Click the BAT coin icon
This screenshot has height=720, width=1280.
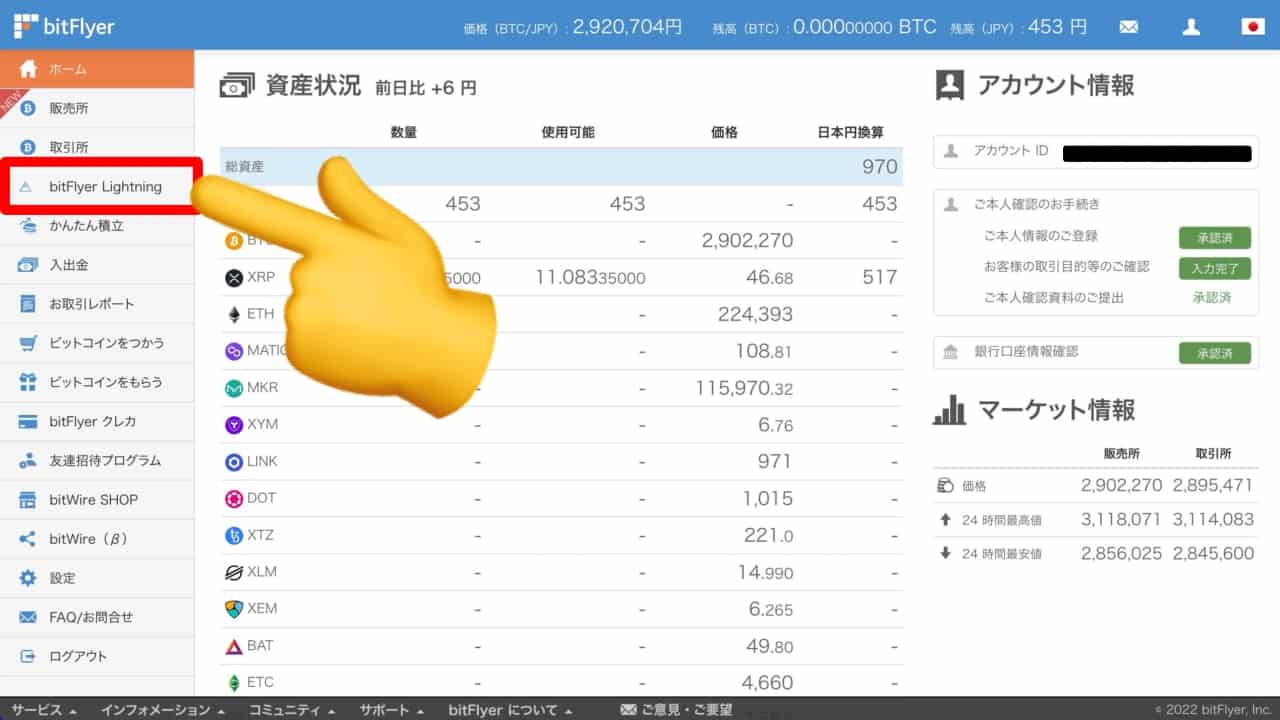tap(234, 646)
